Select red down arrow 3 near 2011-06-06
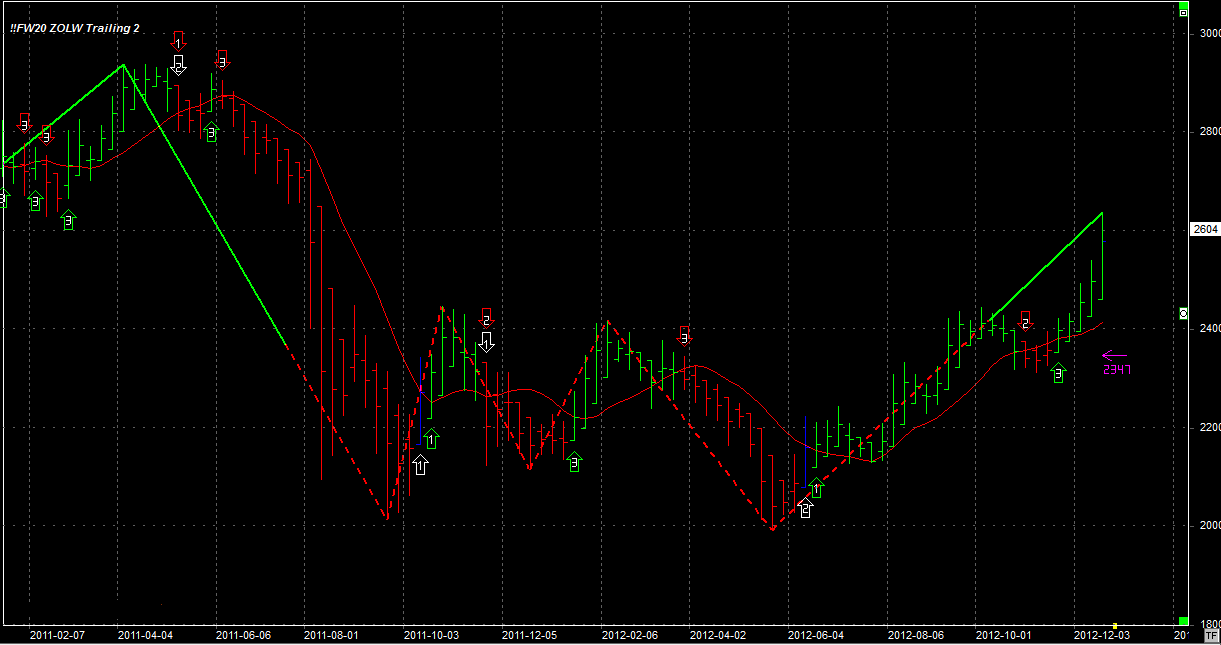This screenshot has height=645, width=1221. tap(223, 59)
